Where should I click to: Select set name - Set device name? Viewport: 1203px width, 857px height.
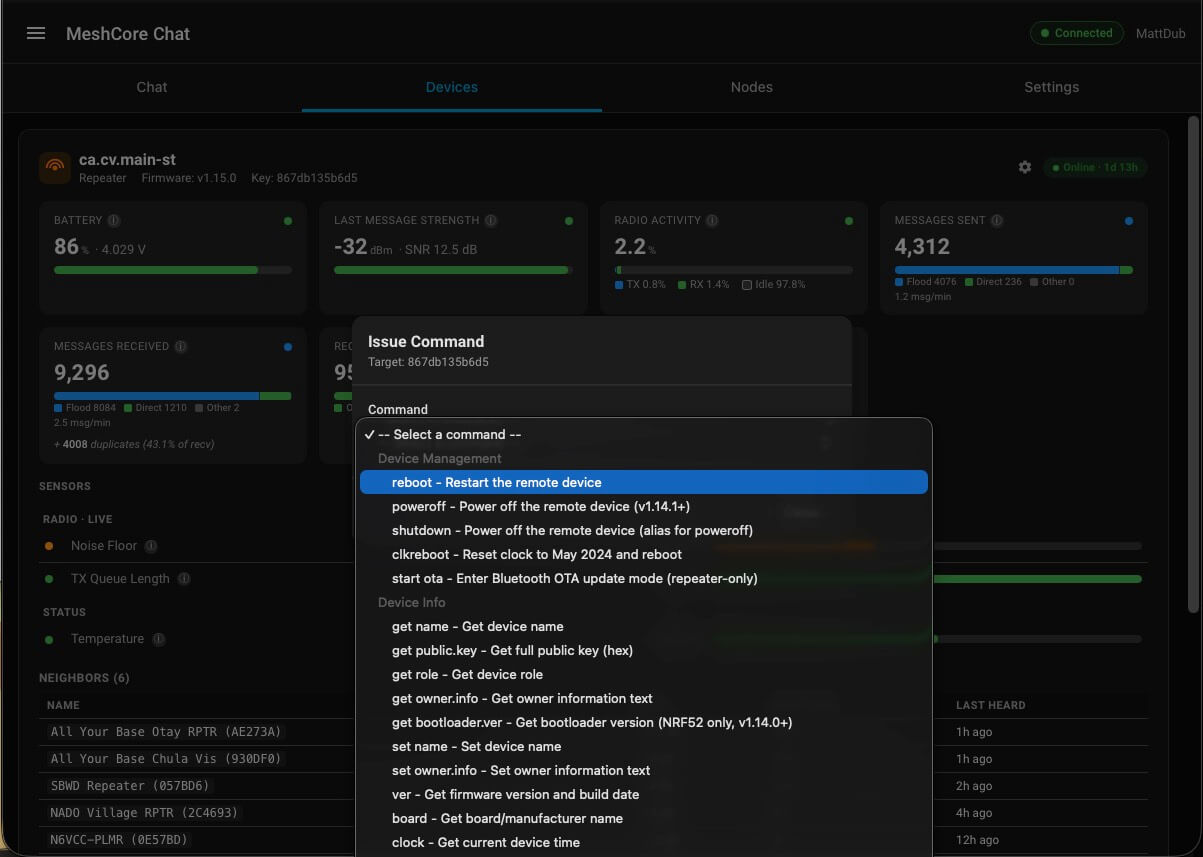pos(644,746)
